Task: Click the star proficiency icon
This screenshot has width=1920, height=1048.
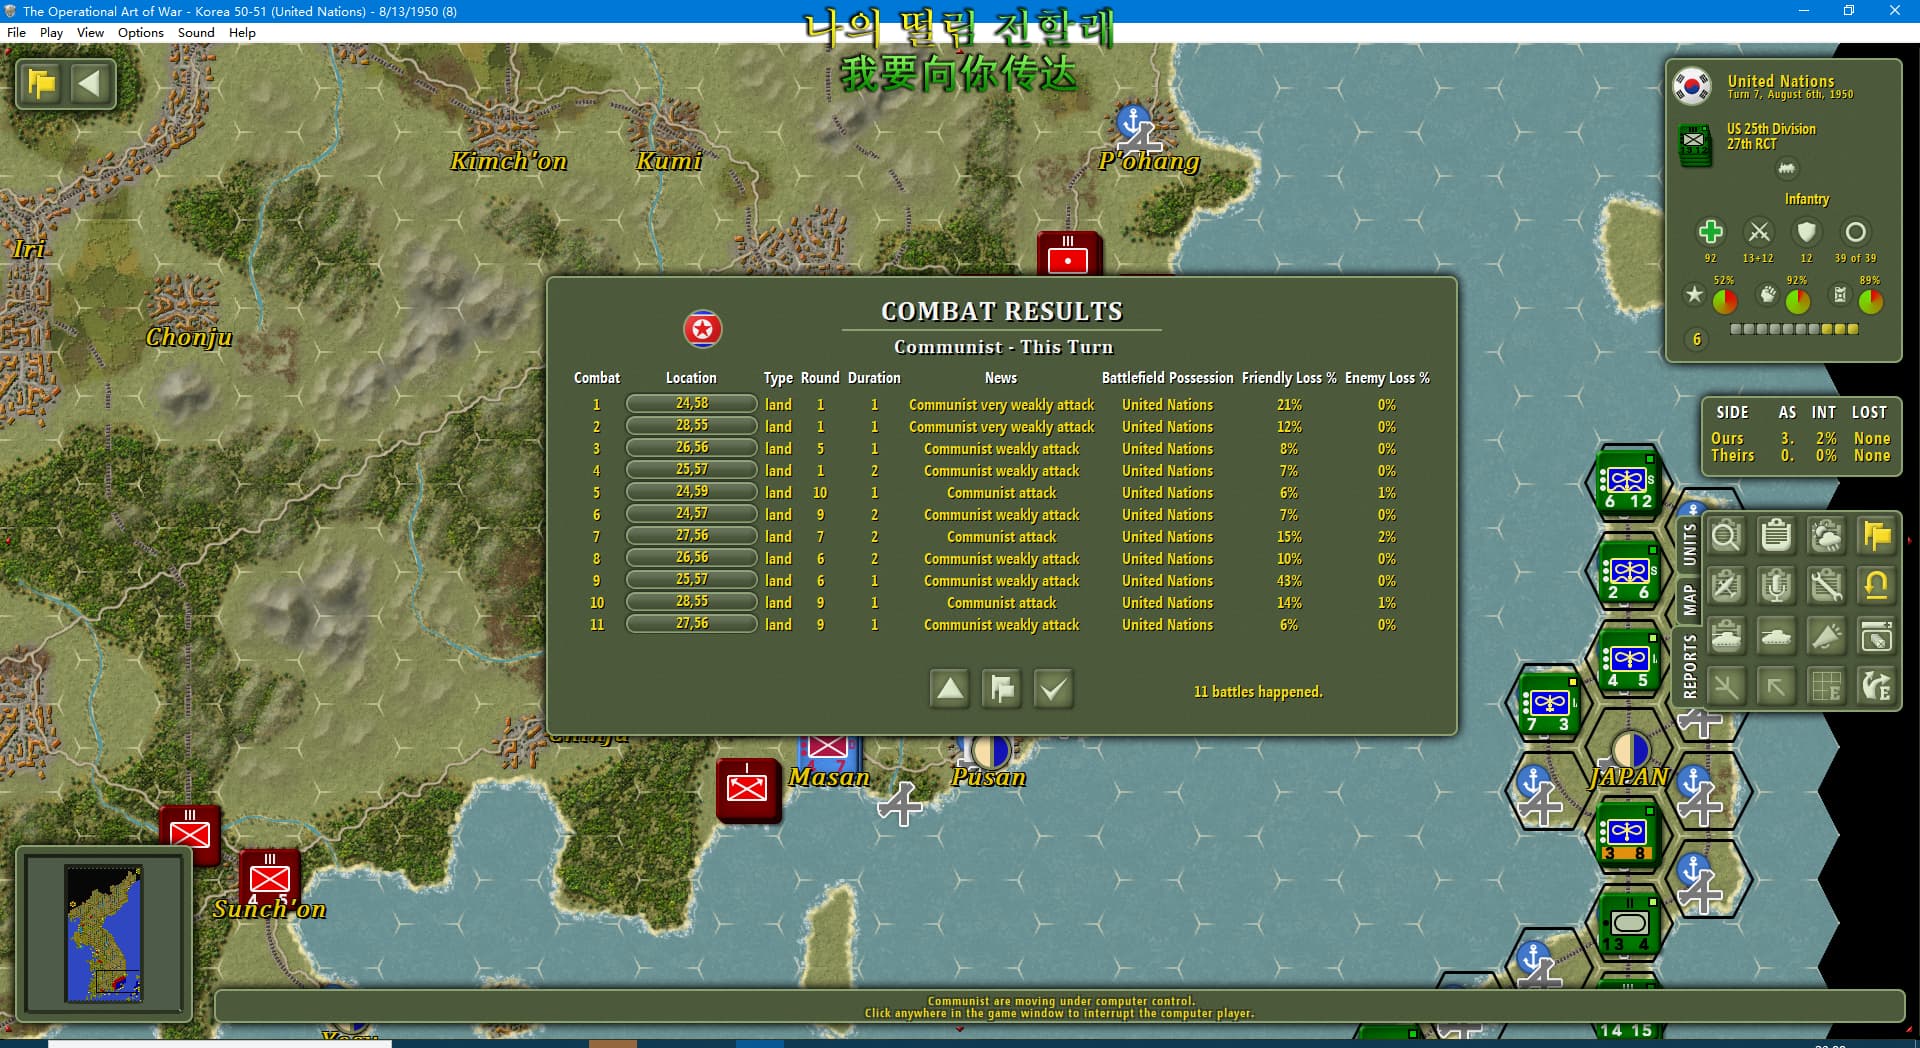Action: (x=1694, y=294)
